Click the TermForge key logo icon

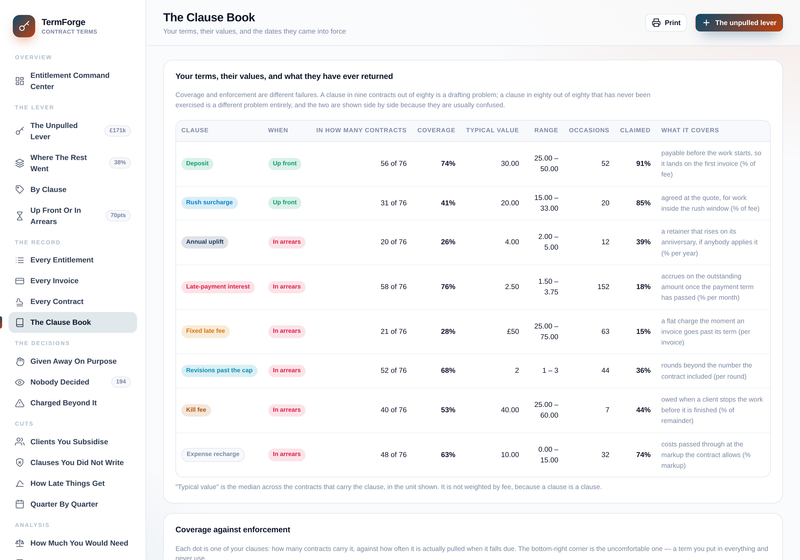pyautogui.click(x=24, y=26)
